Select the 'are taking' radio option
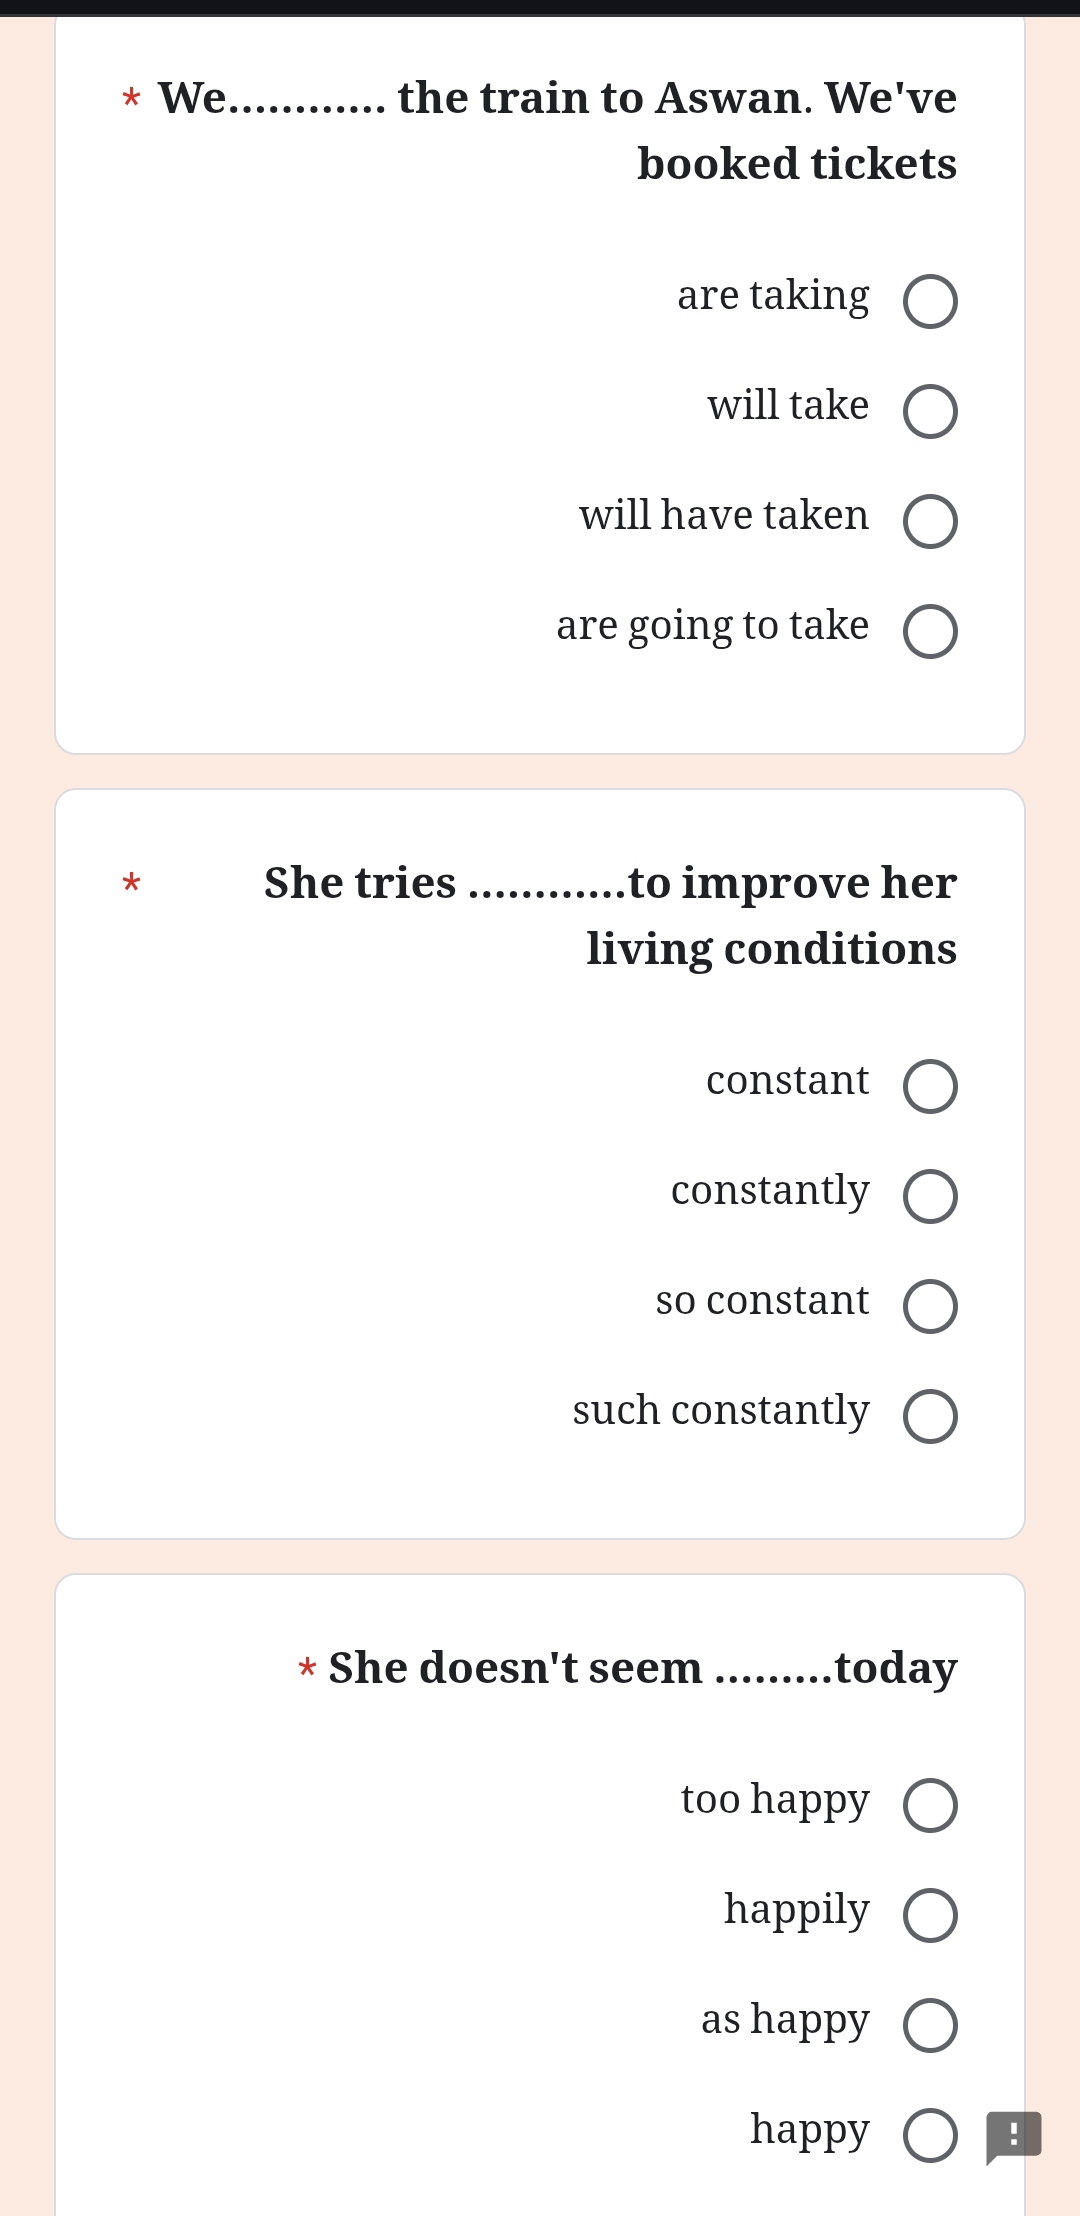Viewport: 1080px width, 2216px height. (930, 301)
